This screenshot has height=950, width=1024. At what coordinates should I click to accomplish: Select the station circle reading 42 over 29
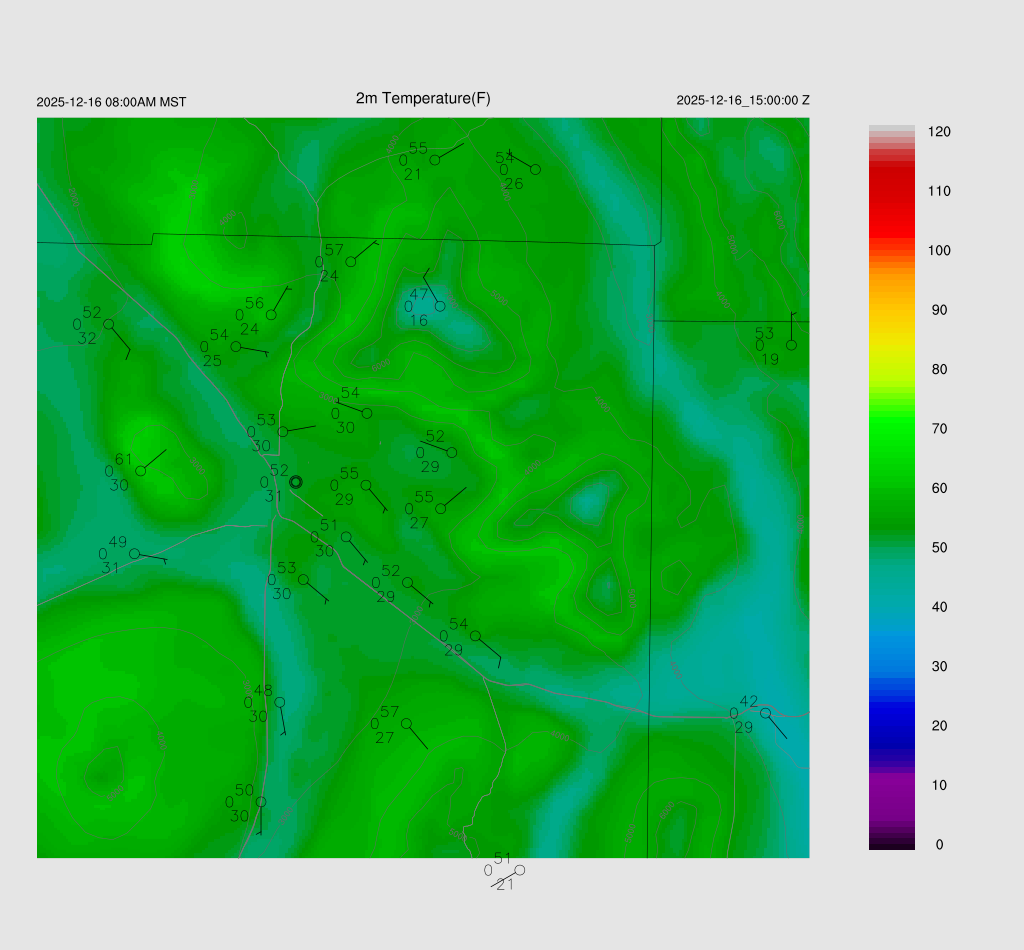pos(765,713)
